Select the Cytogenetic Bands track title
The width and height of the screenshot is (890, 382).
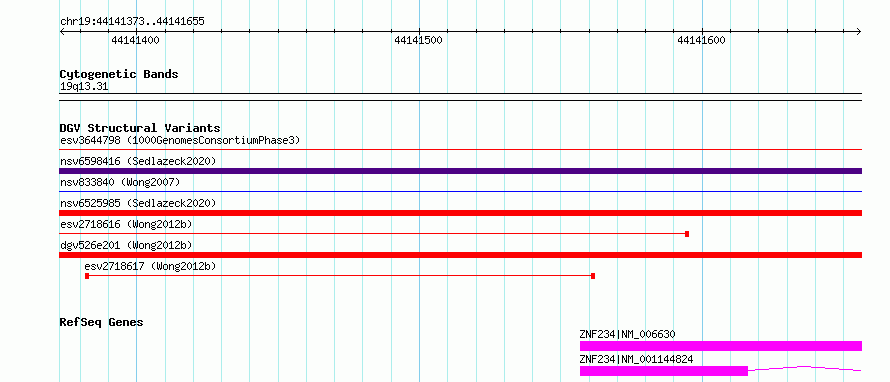point(119,74)
